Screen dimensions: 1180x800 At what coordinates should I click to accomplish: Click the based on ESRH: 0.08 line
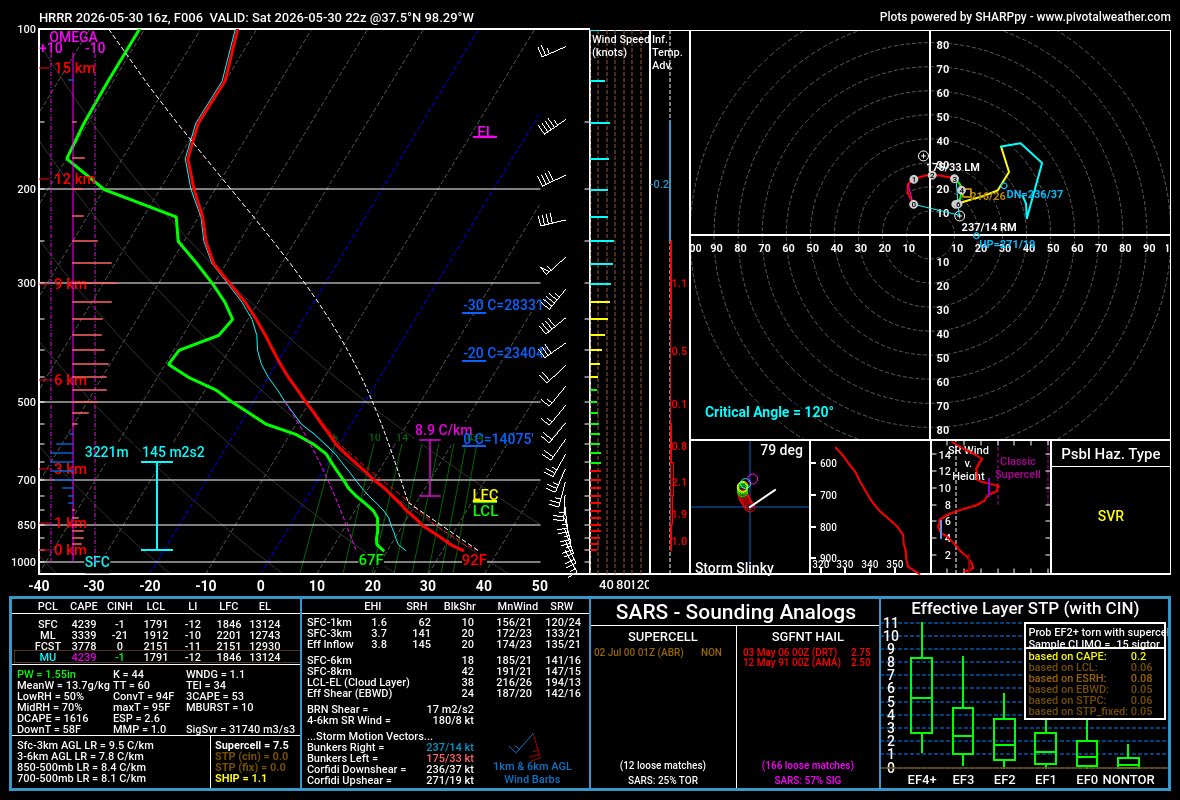1090,678
